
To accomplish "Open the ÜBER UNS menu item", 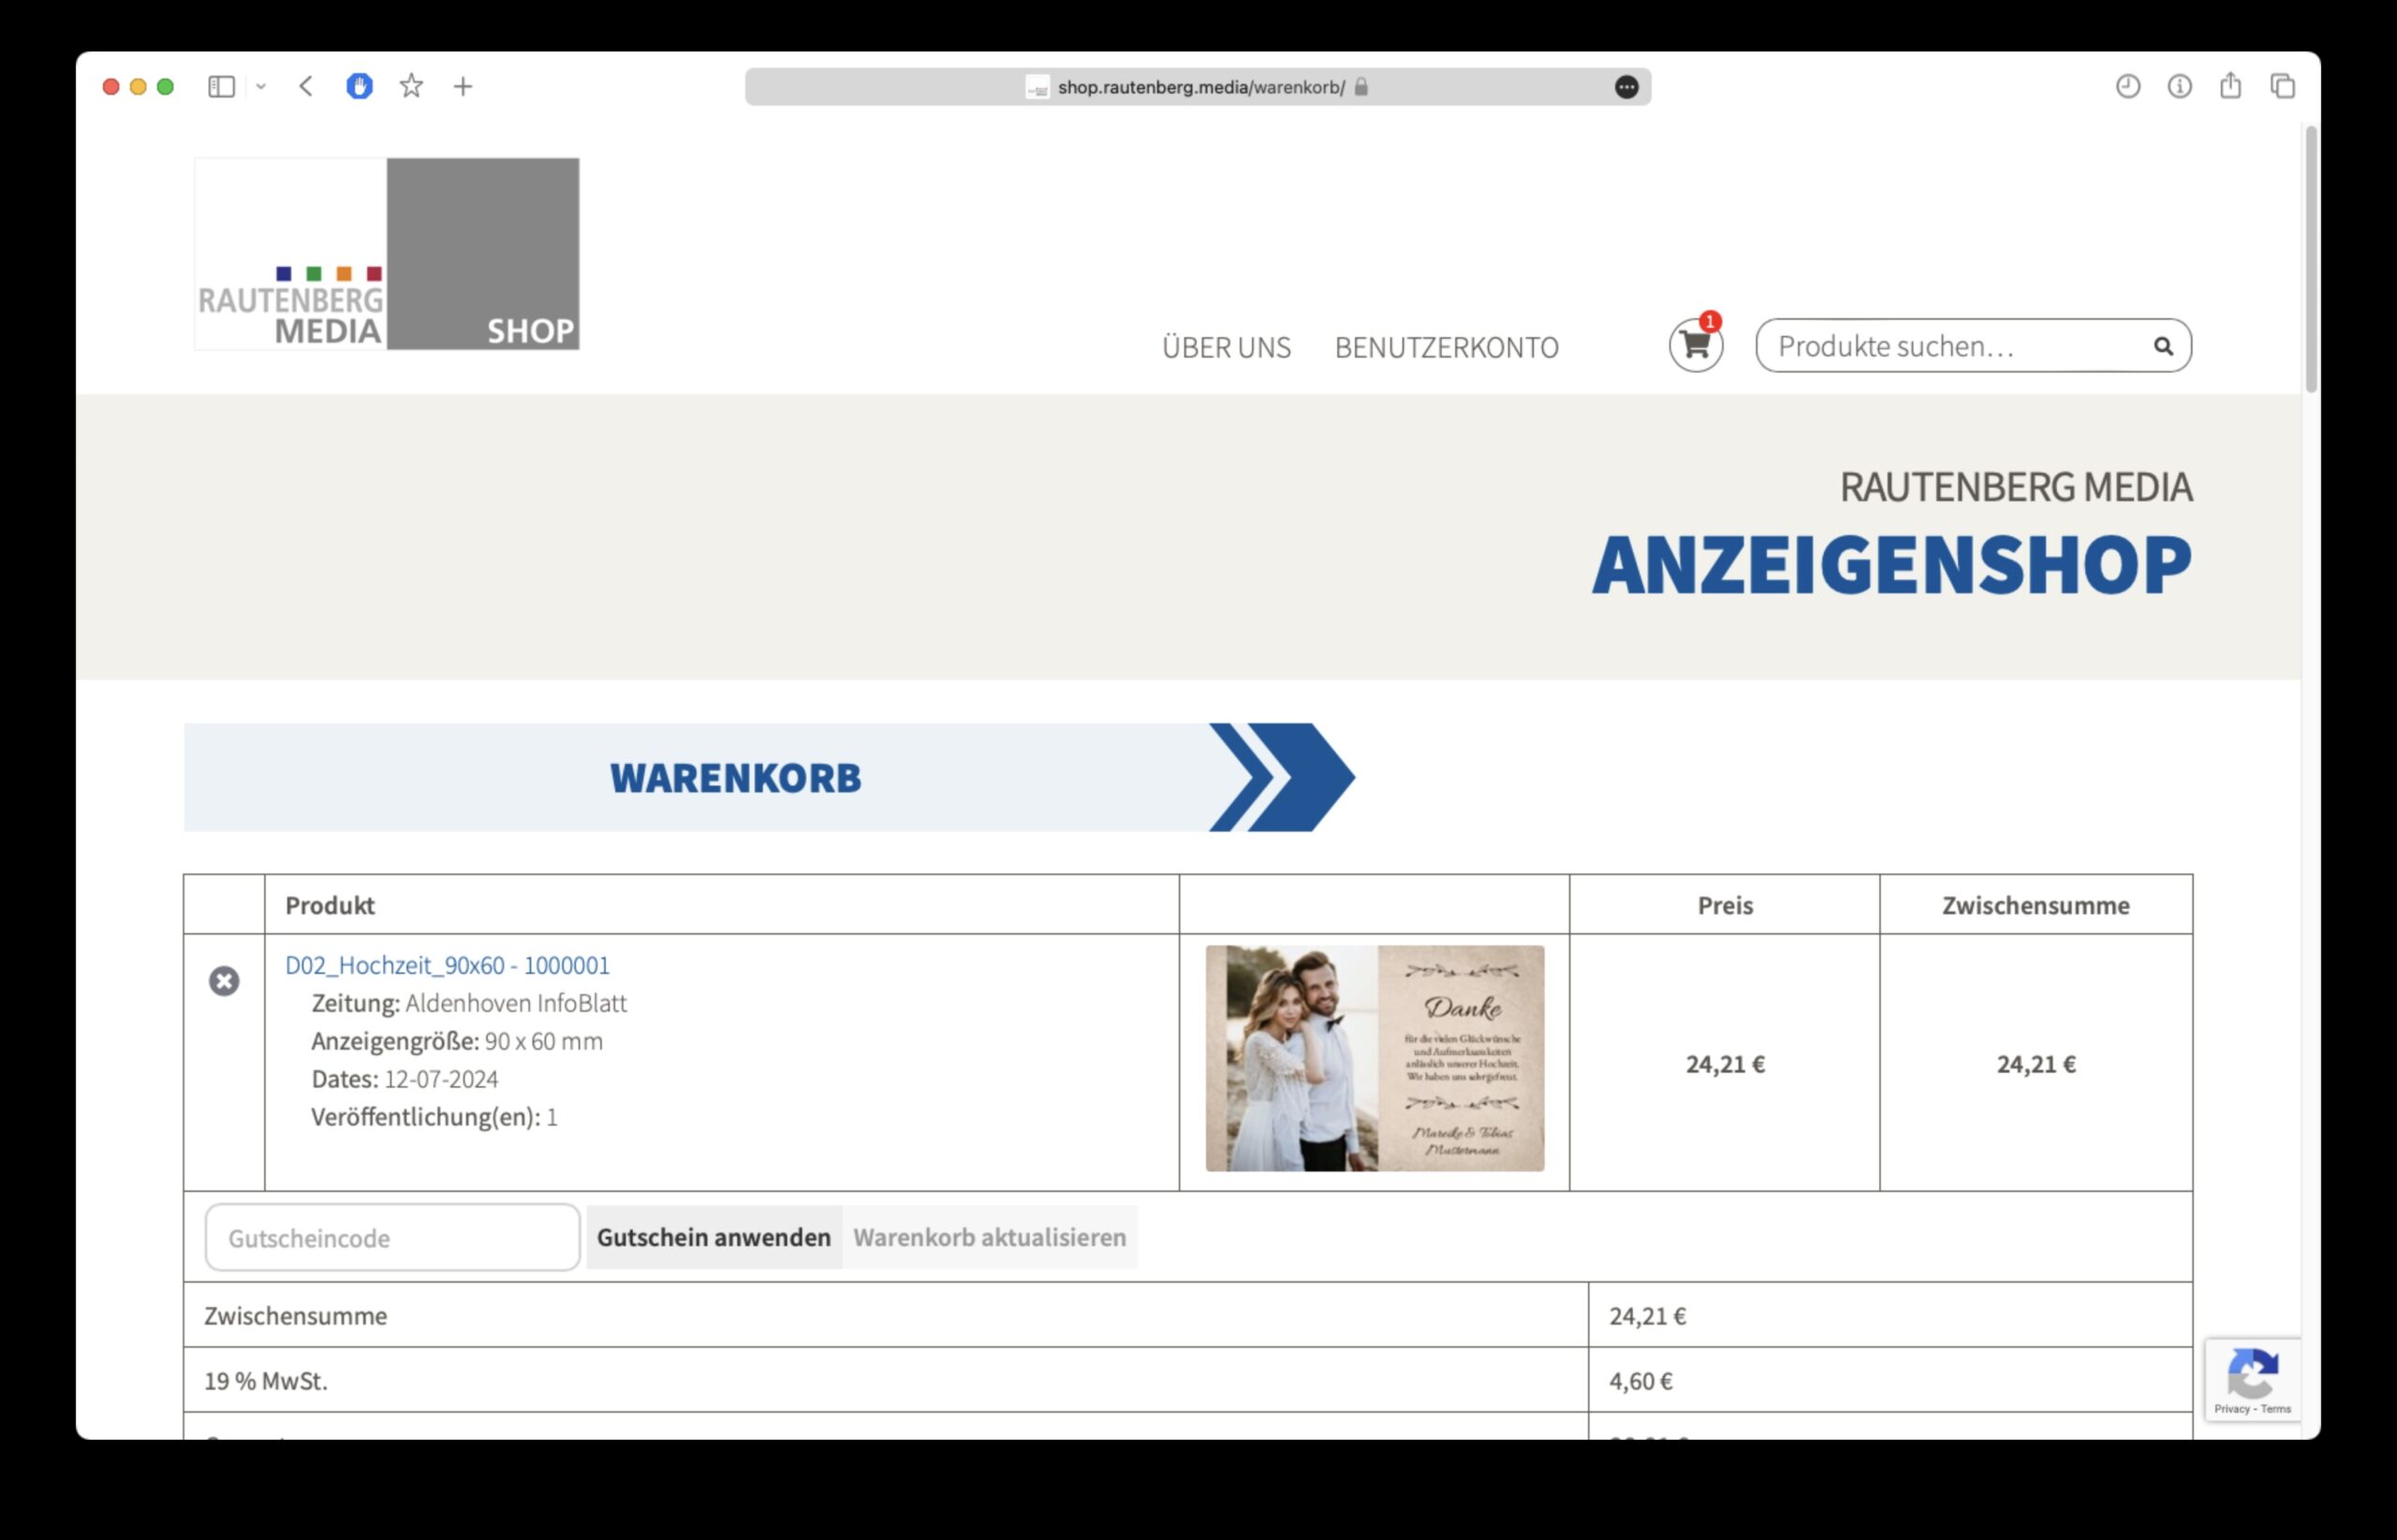I will click(x=1226, y=348).
